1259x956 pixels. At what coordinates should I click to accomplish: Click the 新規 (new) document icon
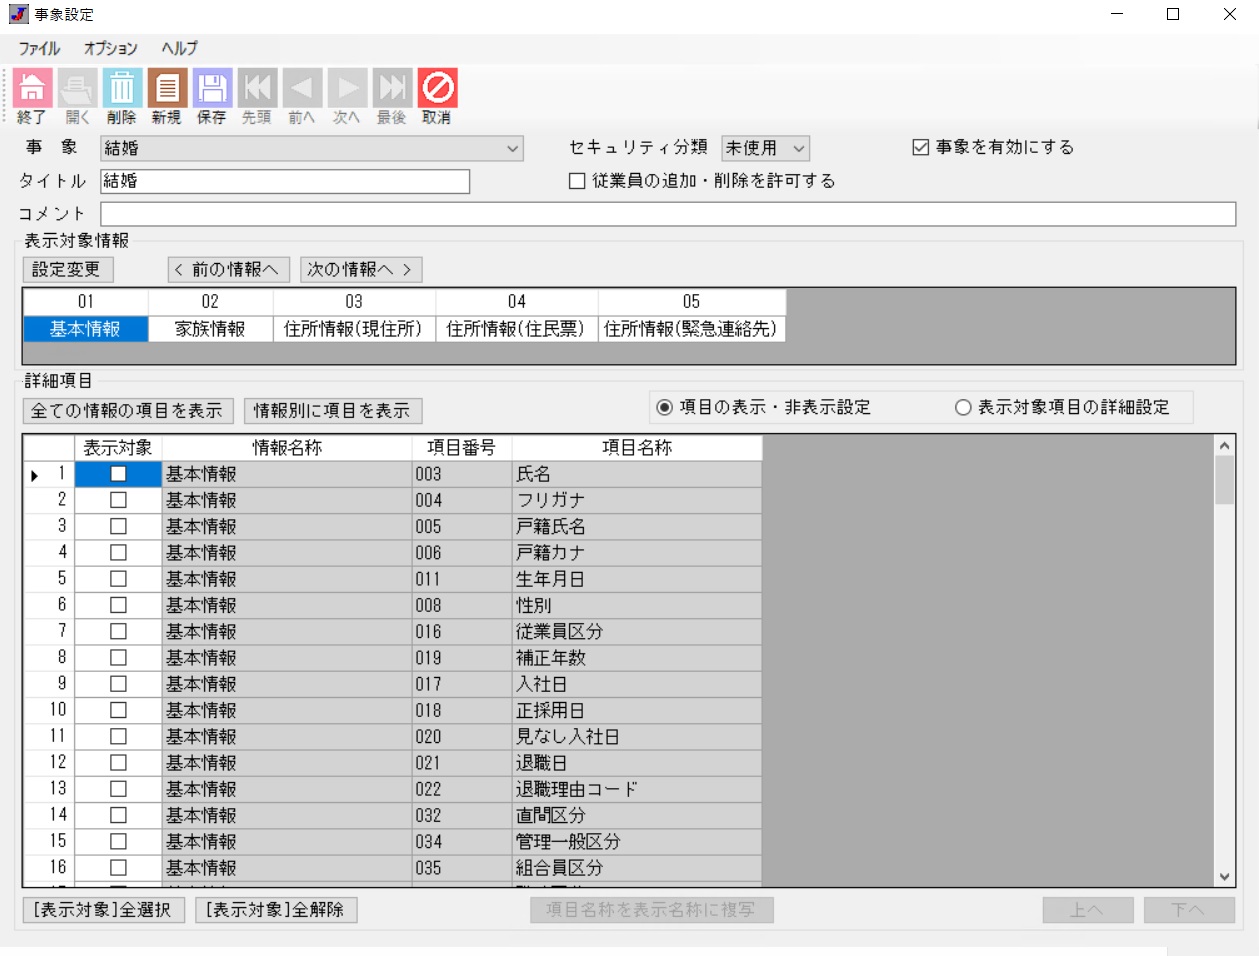(167, 89)
